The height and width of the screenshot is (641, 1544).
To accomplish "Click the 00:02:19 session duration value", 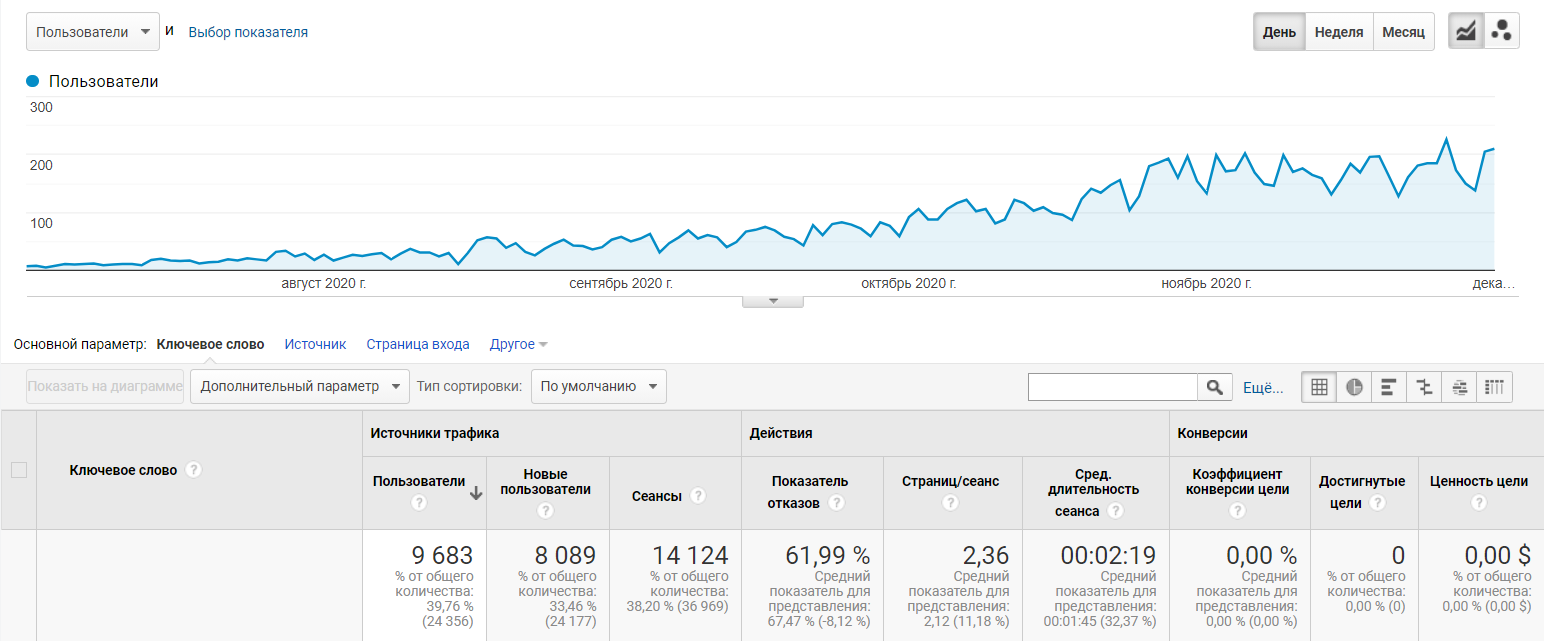I will 1109,555.
